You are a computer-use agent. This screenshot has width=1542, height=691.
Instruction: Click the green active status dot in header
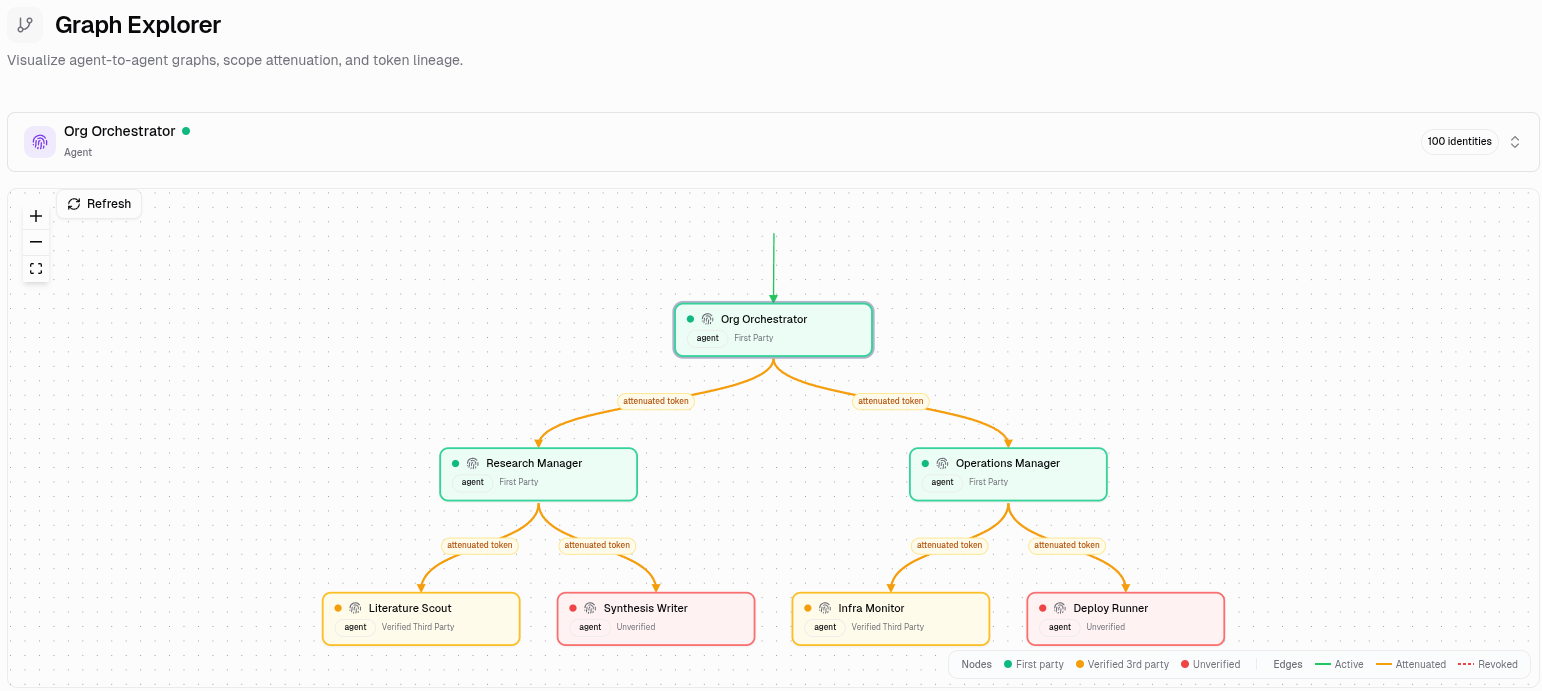coord(186,131)
